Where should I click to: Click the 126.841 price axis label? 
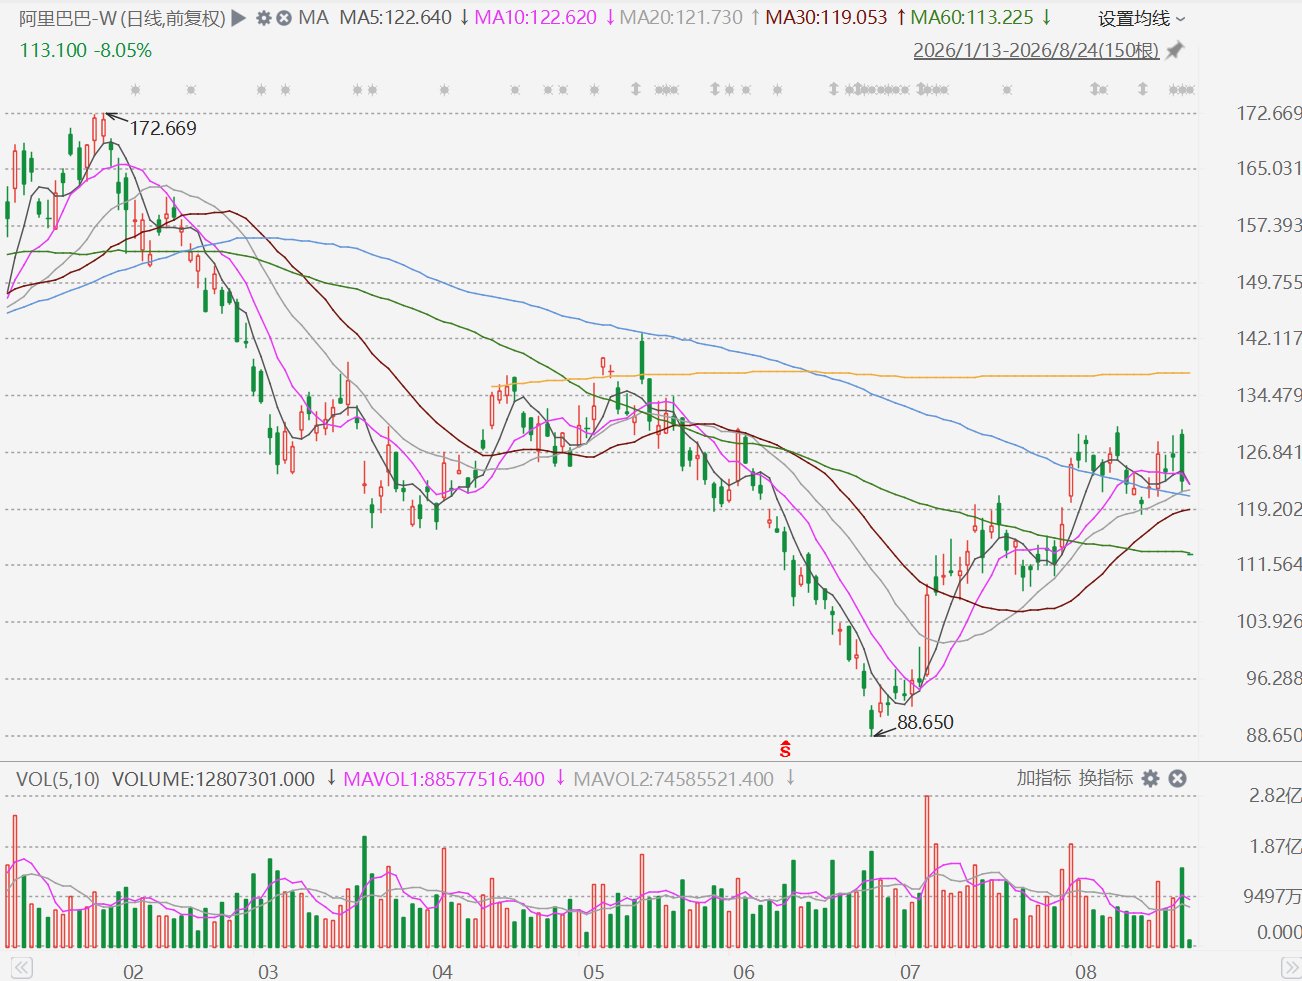point(1269,452)
